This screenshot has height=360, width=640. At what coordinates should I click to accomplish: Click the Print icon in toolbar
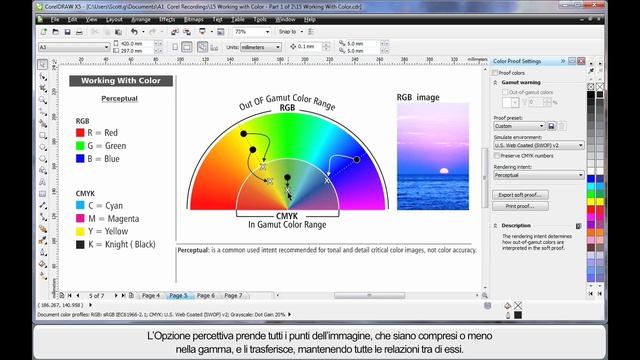[x=79, y=32]
